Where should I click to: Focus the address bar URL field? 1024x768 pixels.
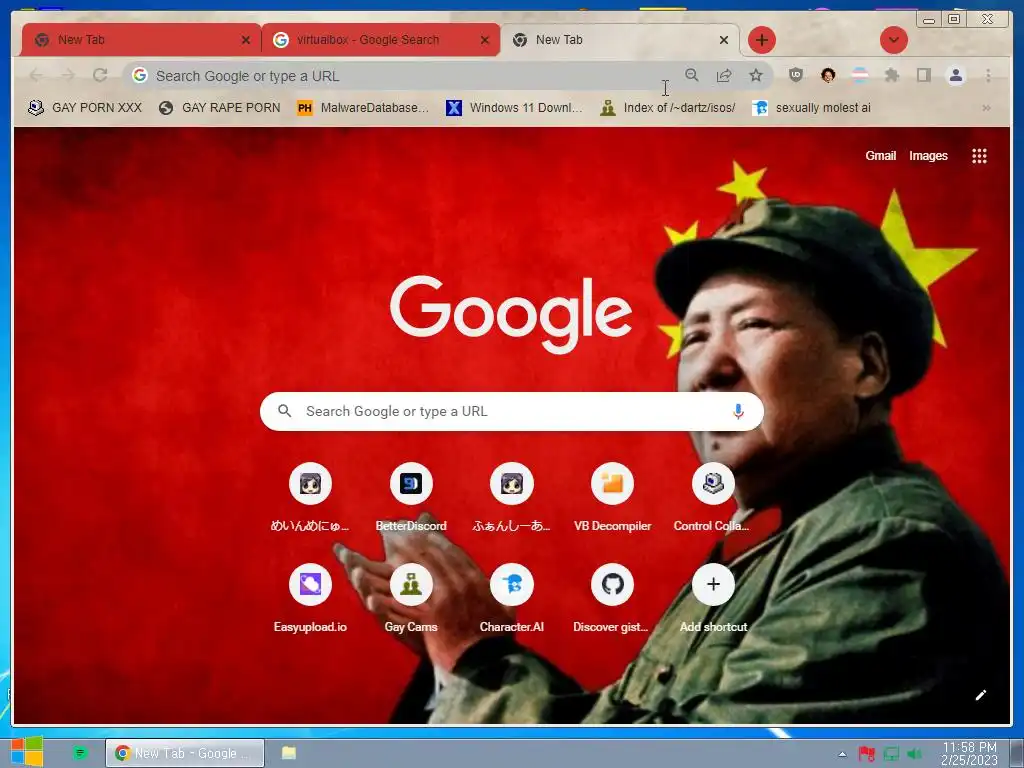click(411, 76)
